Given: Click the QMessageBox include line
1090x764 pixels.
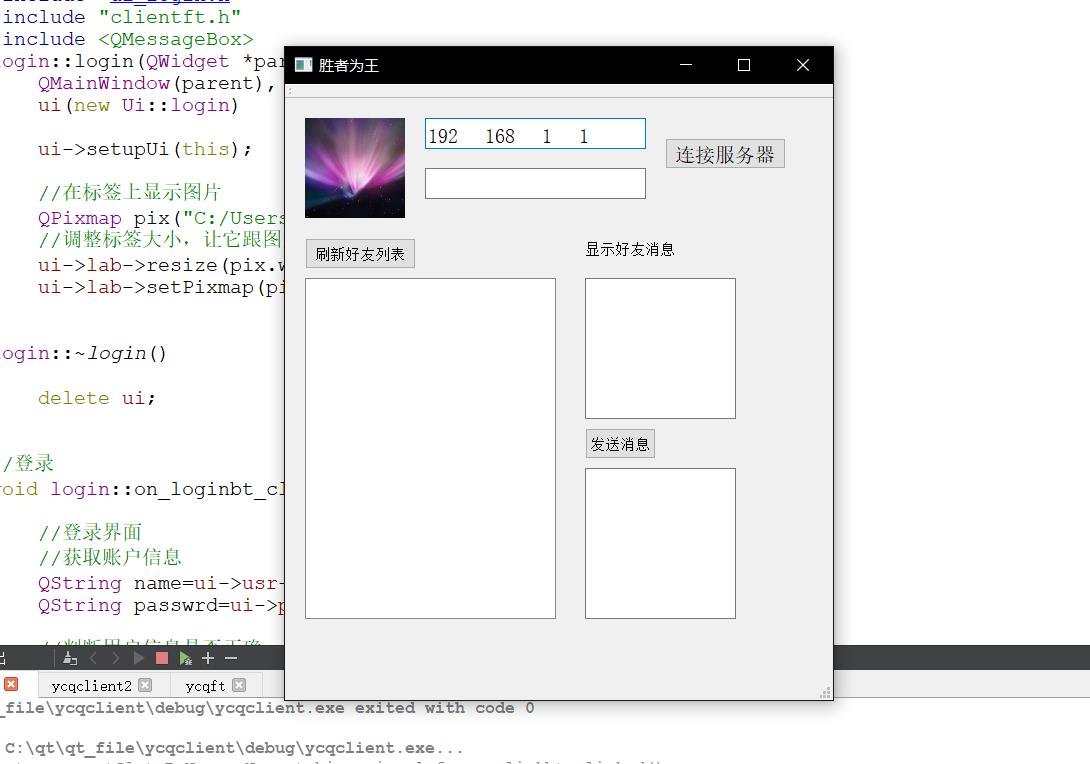Looking at the screenshot, I should [128, 39].
